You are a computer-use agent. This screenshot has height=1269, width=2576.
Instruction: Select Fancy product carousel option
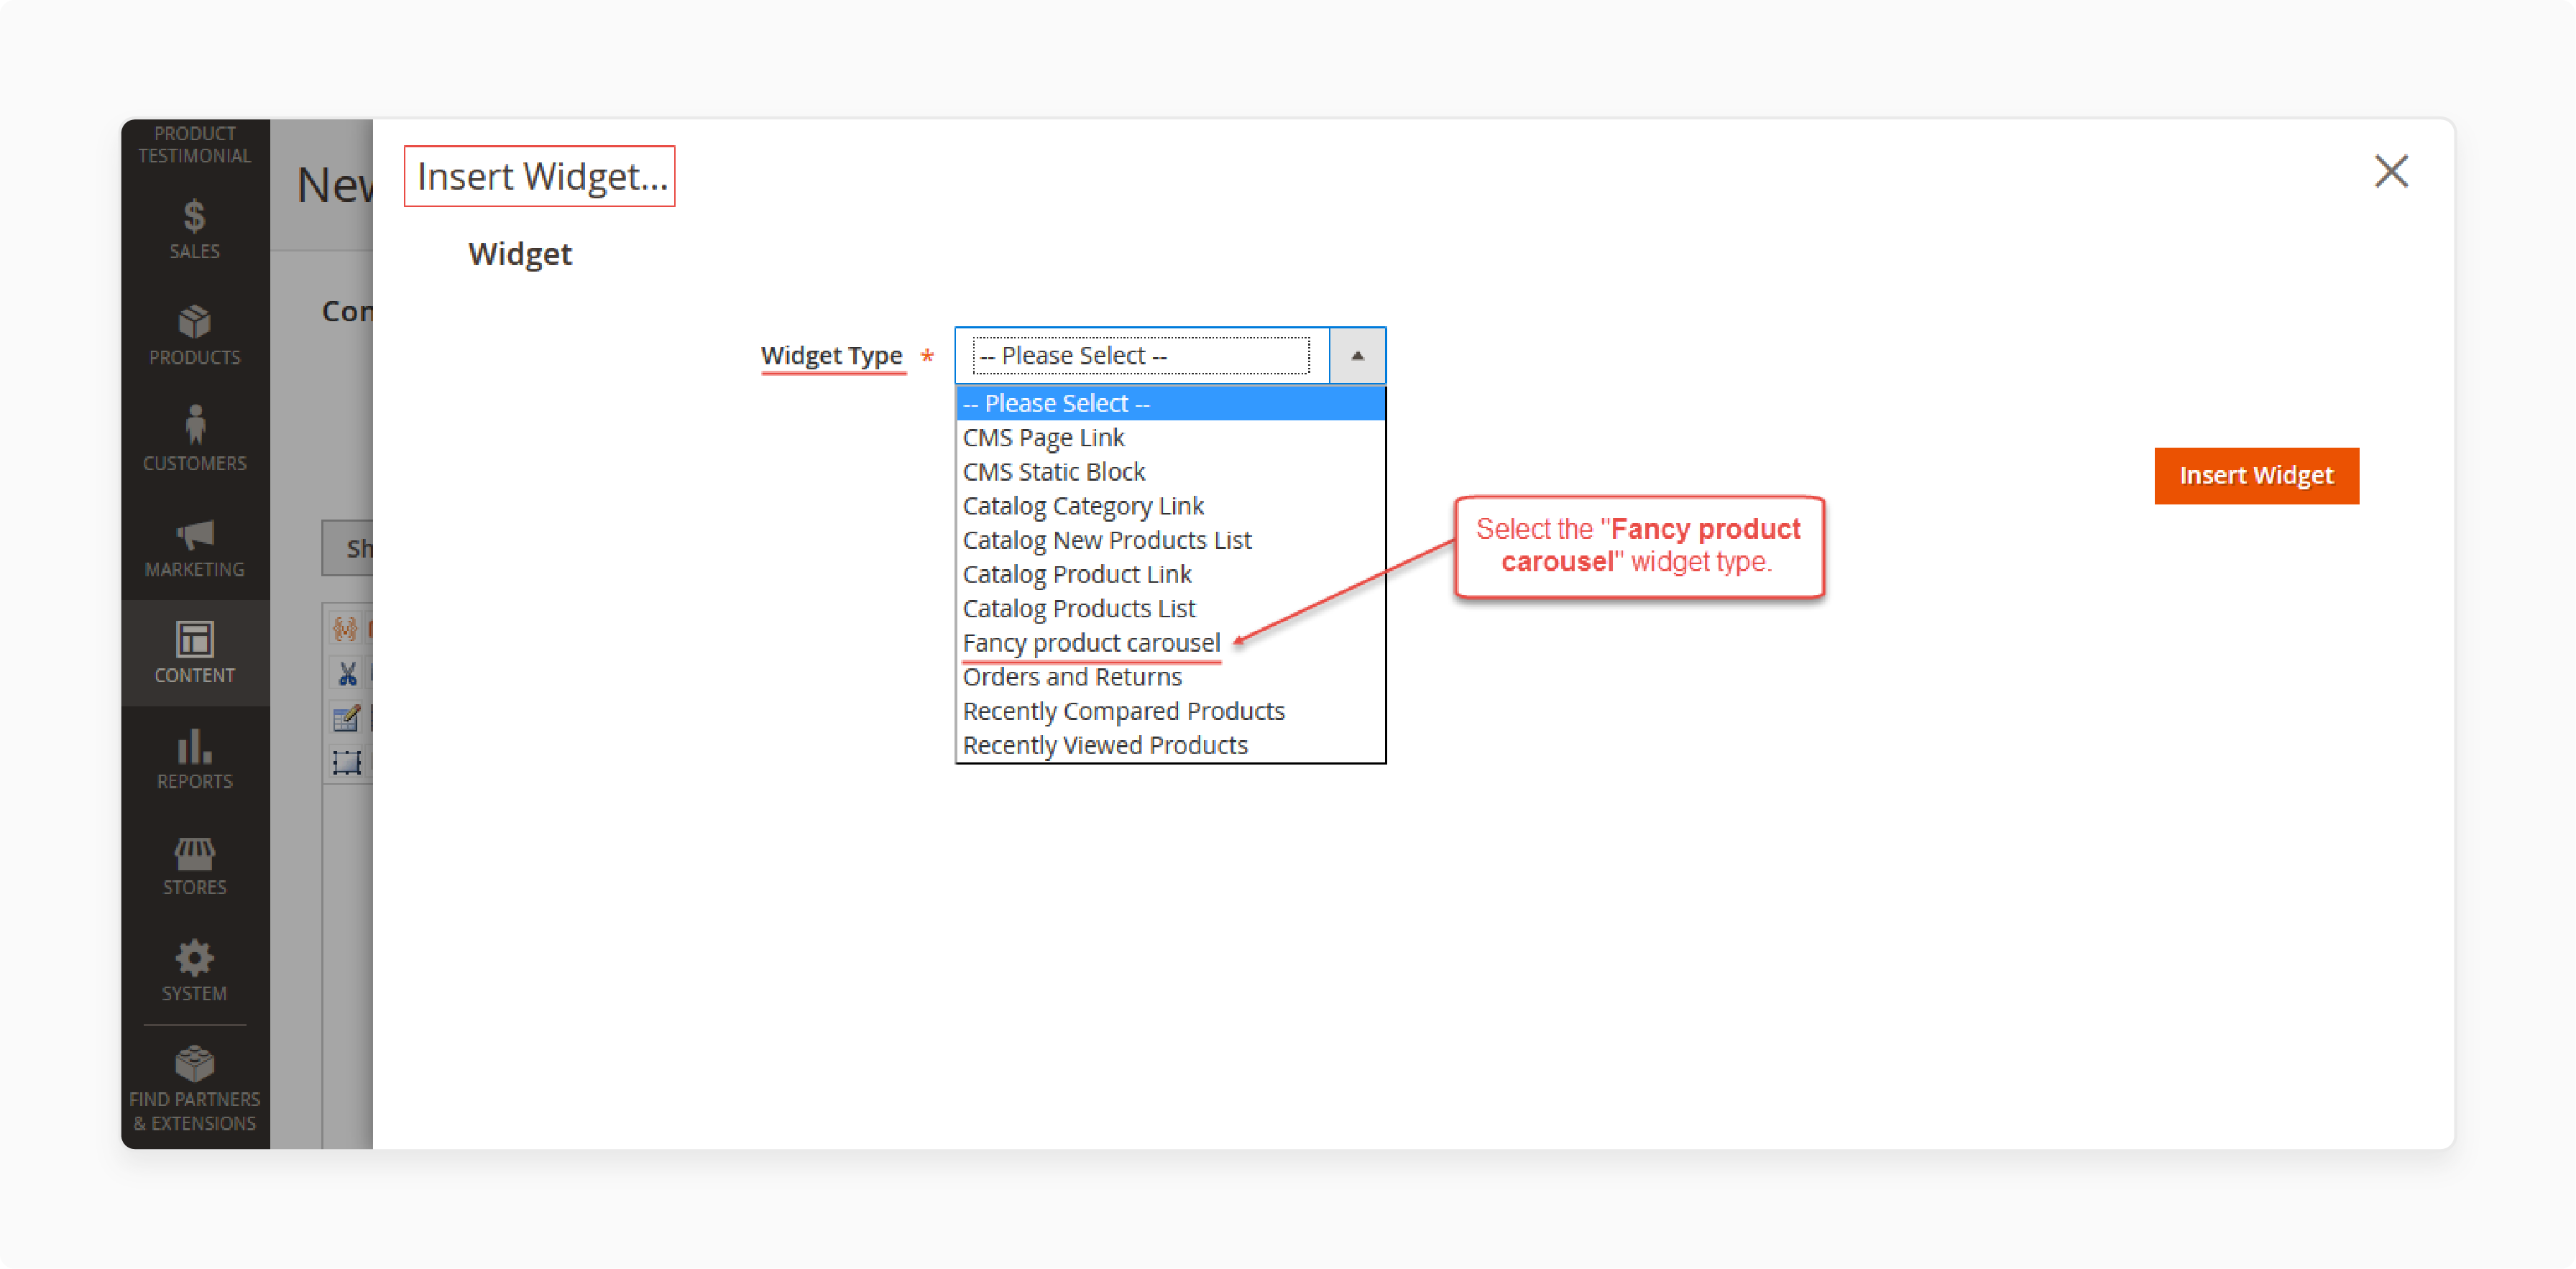[x=1170, y=642]
